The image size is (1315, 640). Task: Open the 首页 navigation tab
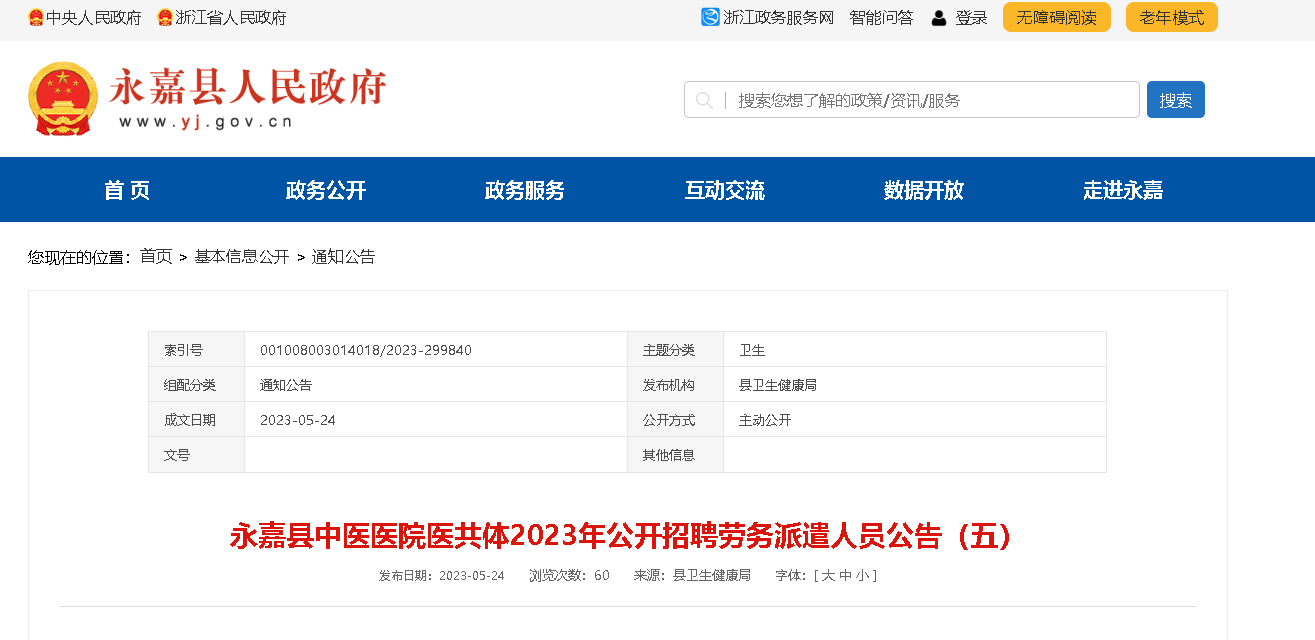[x=127, y=190]
